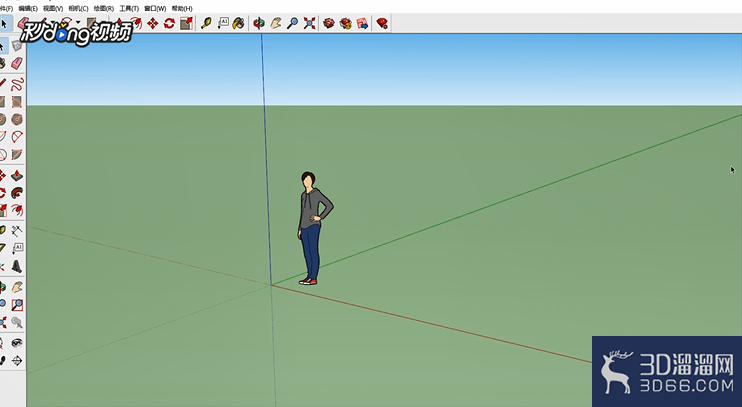This screenshot has height=407, width=742.
Task: Click the Previous view icon
Action: pos(17,322)
